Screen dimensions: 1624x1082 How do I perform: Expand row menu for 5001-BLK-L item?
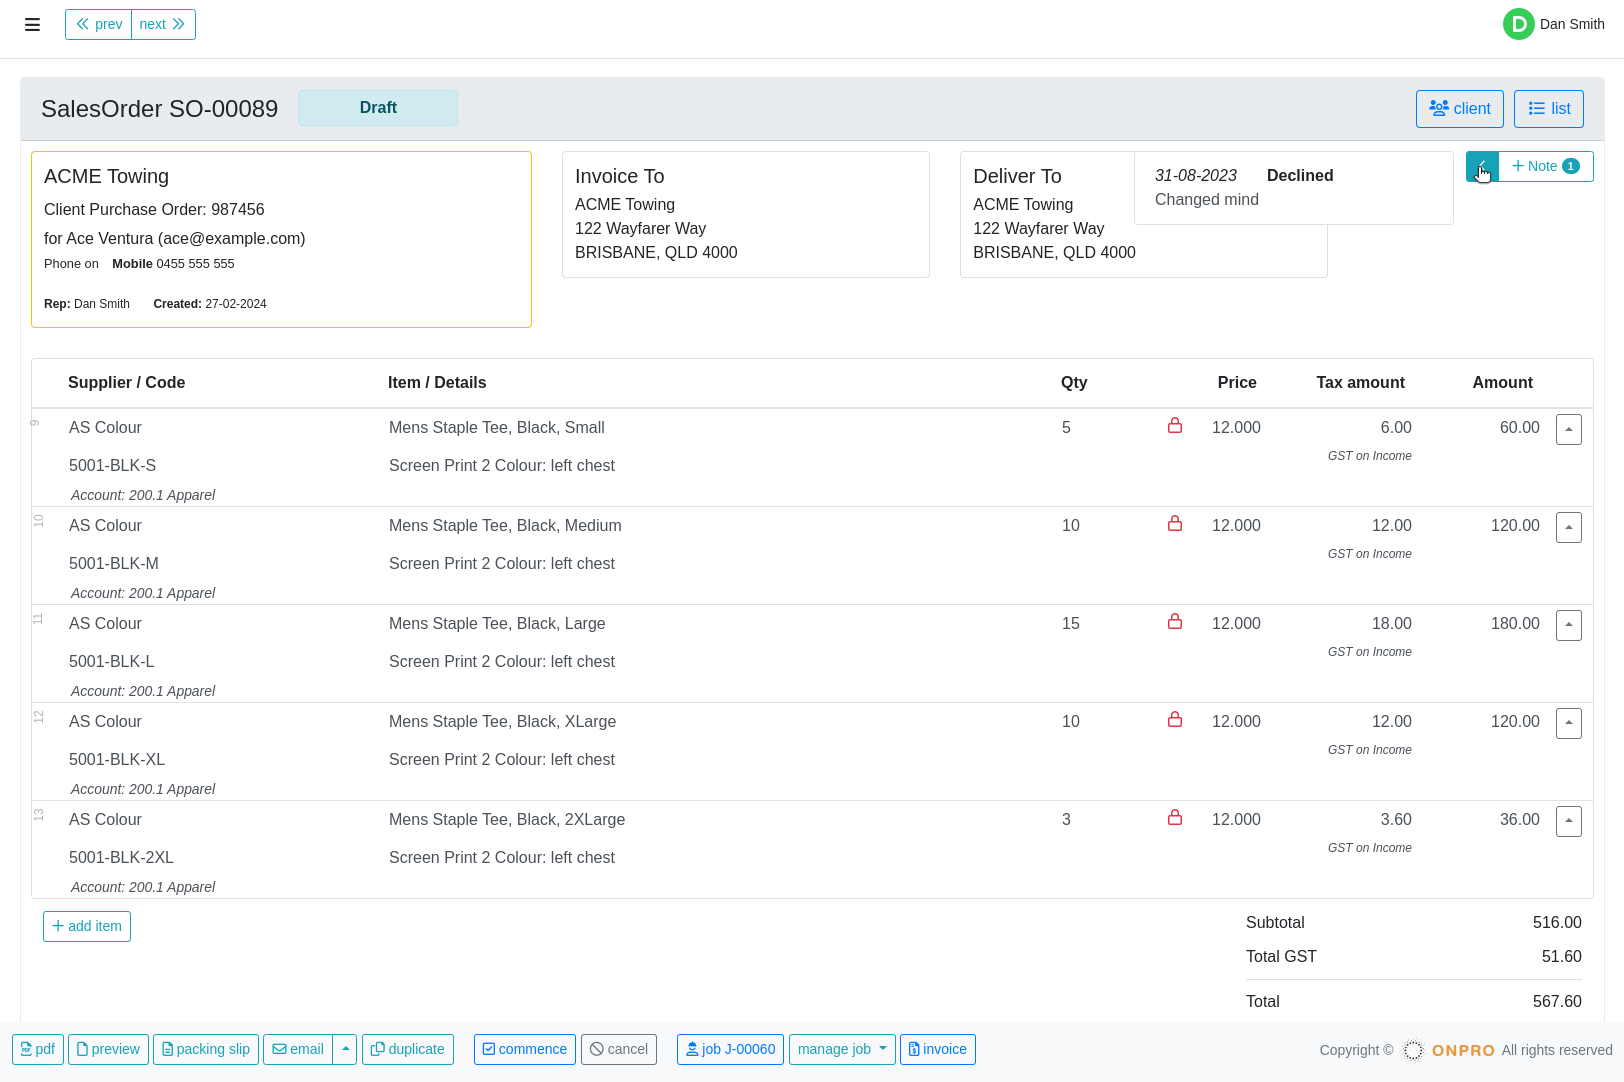point(1569,625)
